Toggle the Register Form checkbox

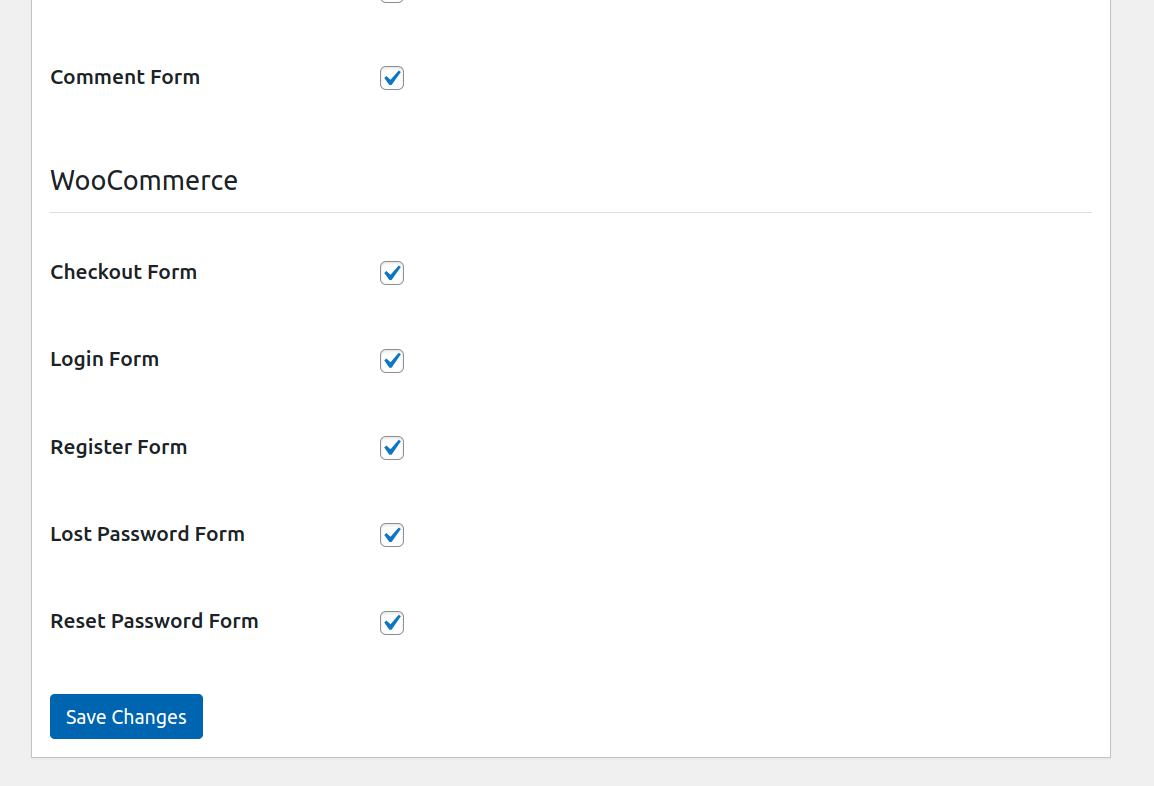pyautogui.click(x=392, y=447)
